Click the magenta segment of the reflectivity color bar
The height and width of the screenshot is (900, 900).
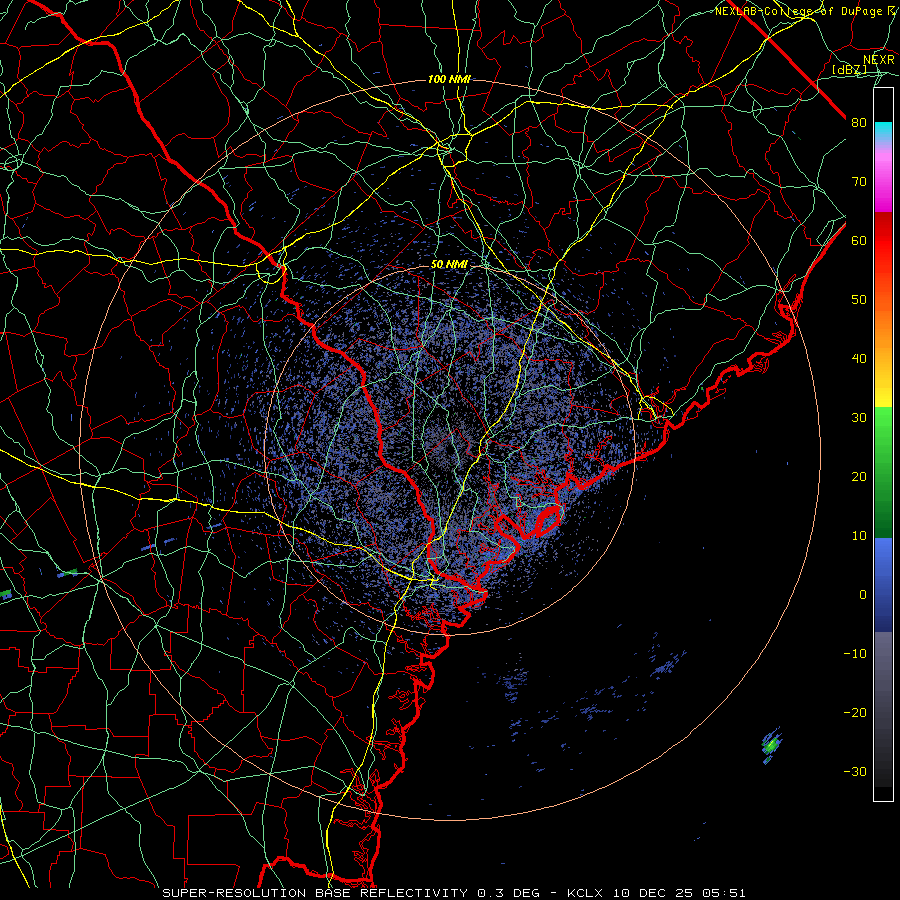click(883, 181)
